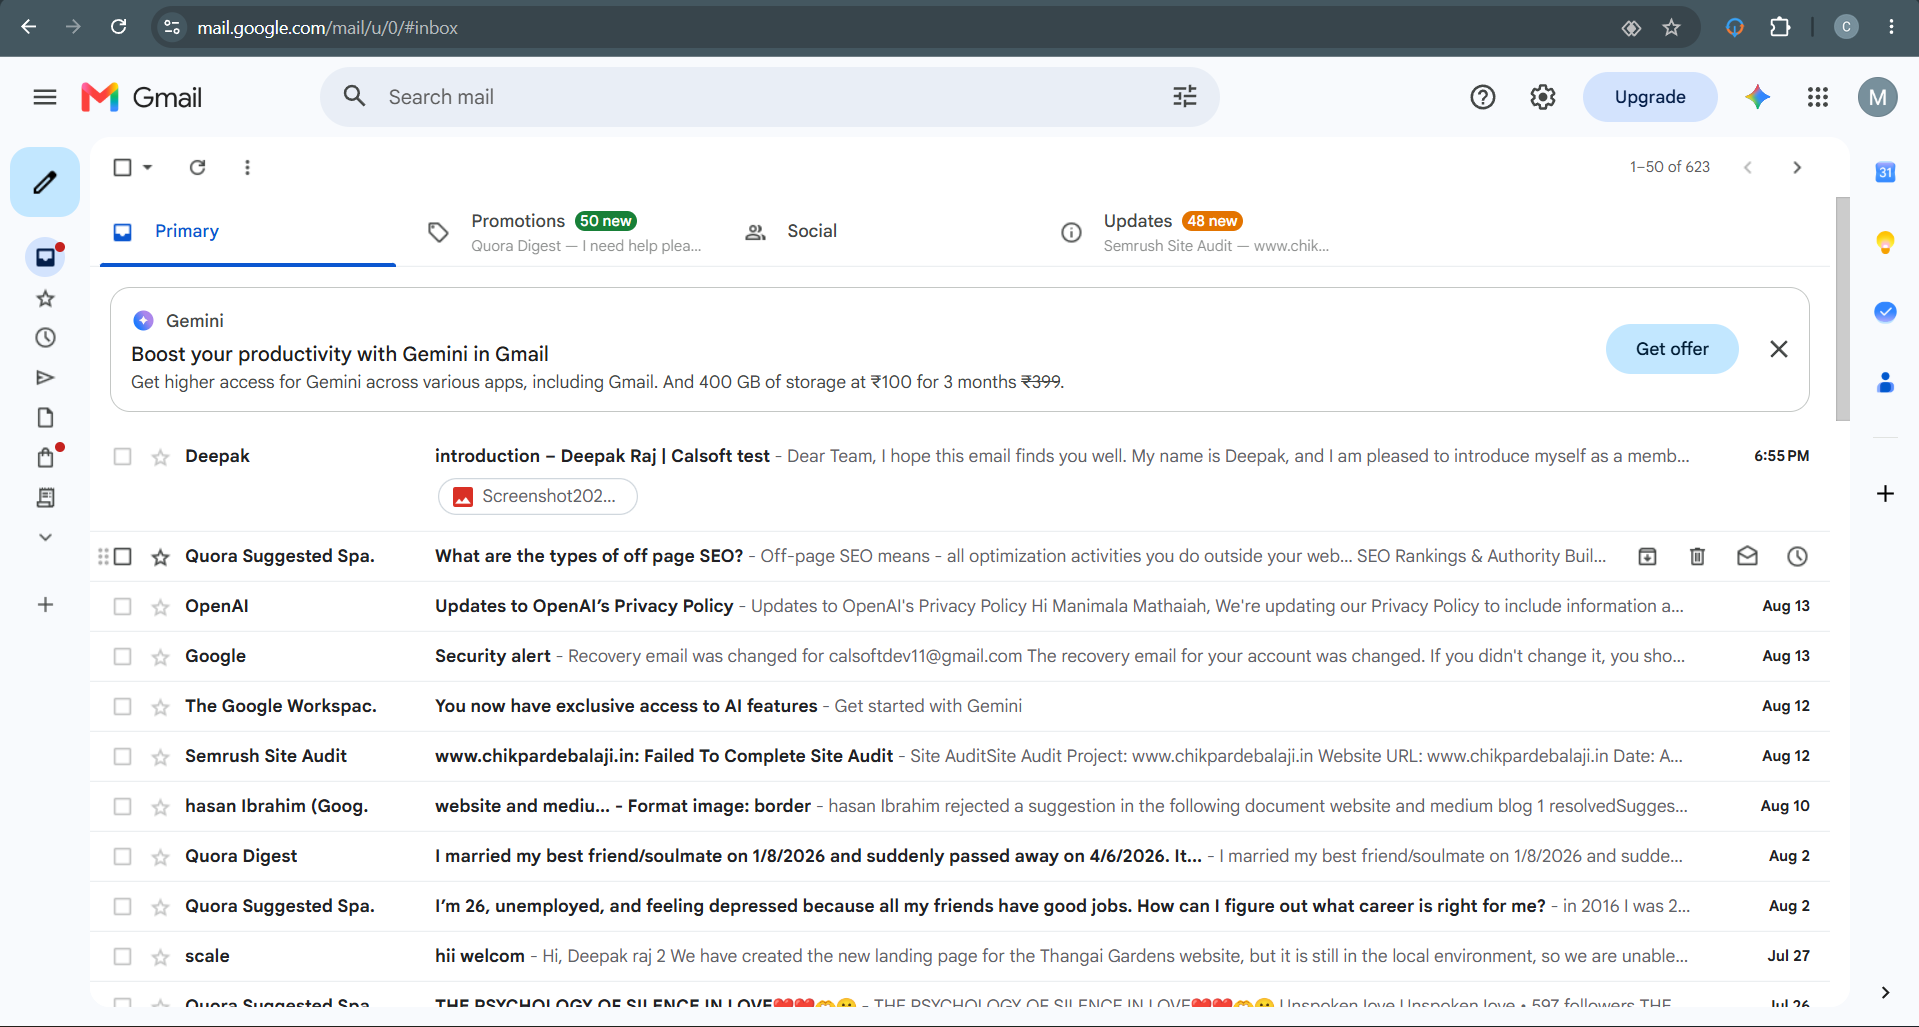The image size is (1919, 1027).
Task: Open the More options three-dot menu in the mail toolbar
Action: 247,167
